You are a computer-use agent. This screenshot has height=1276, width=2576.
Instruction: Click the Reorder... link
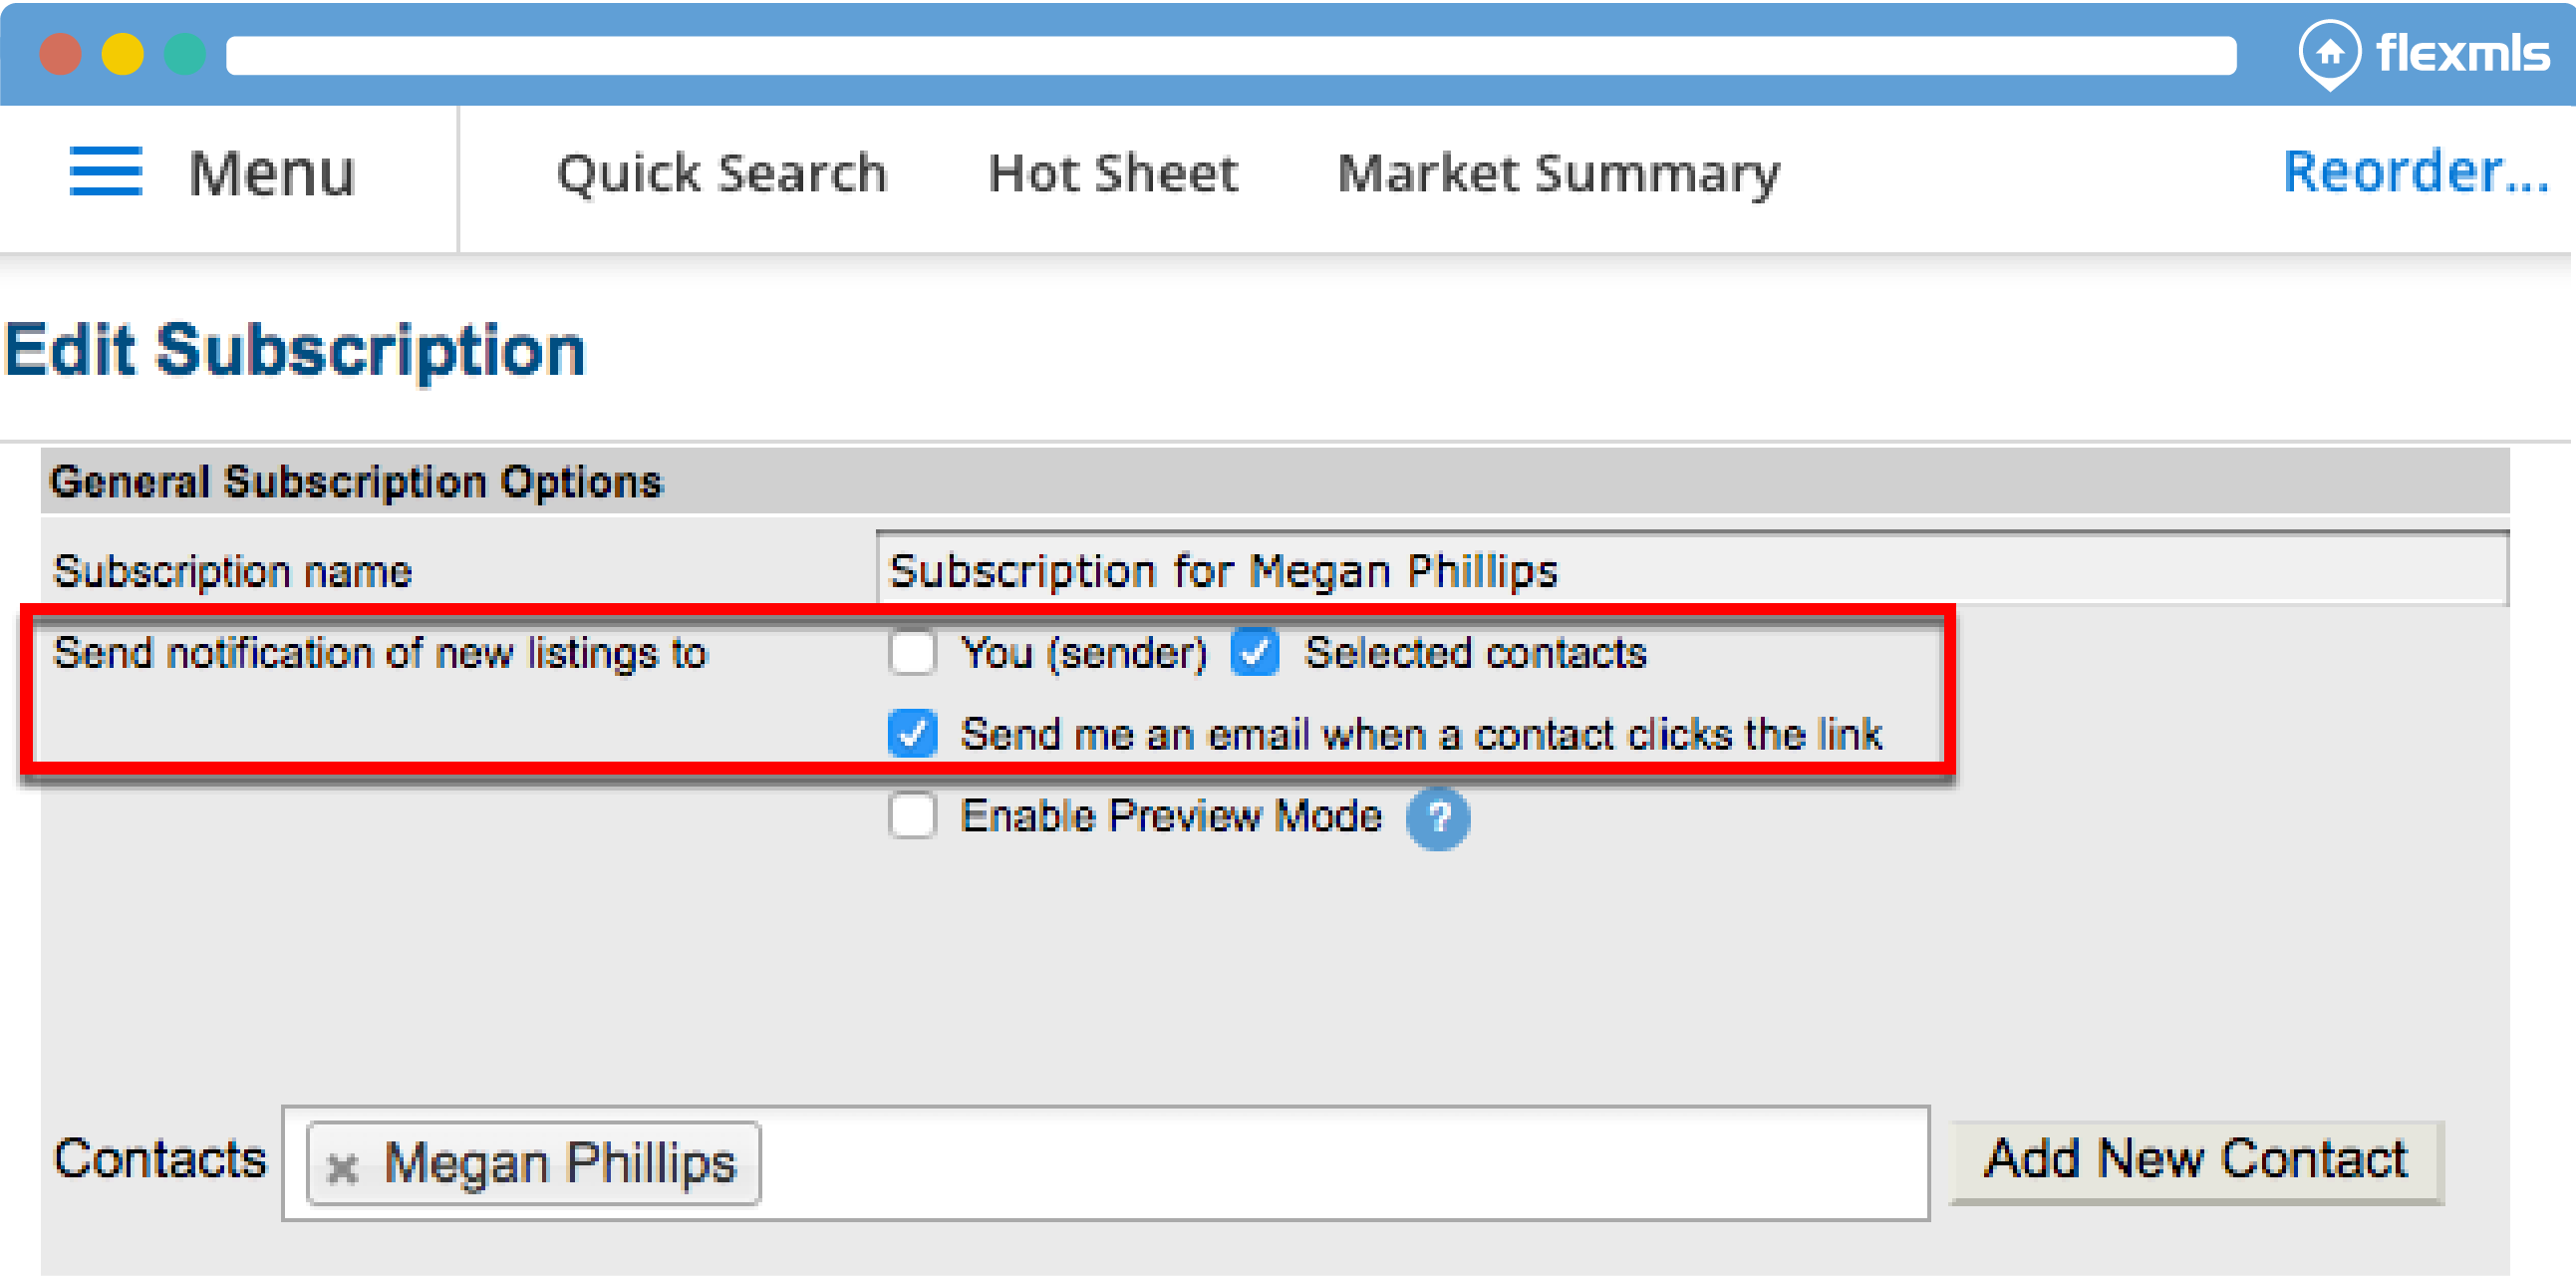2415,172
